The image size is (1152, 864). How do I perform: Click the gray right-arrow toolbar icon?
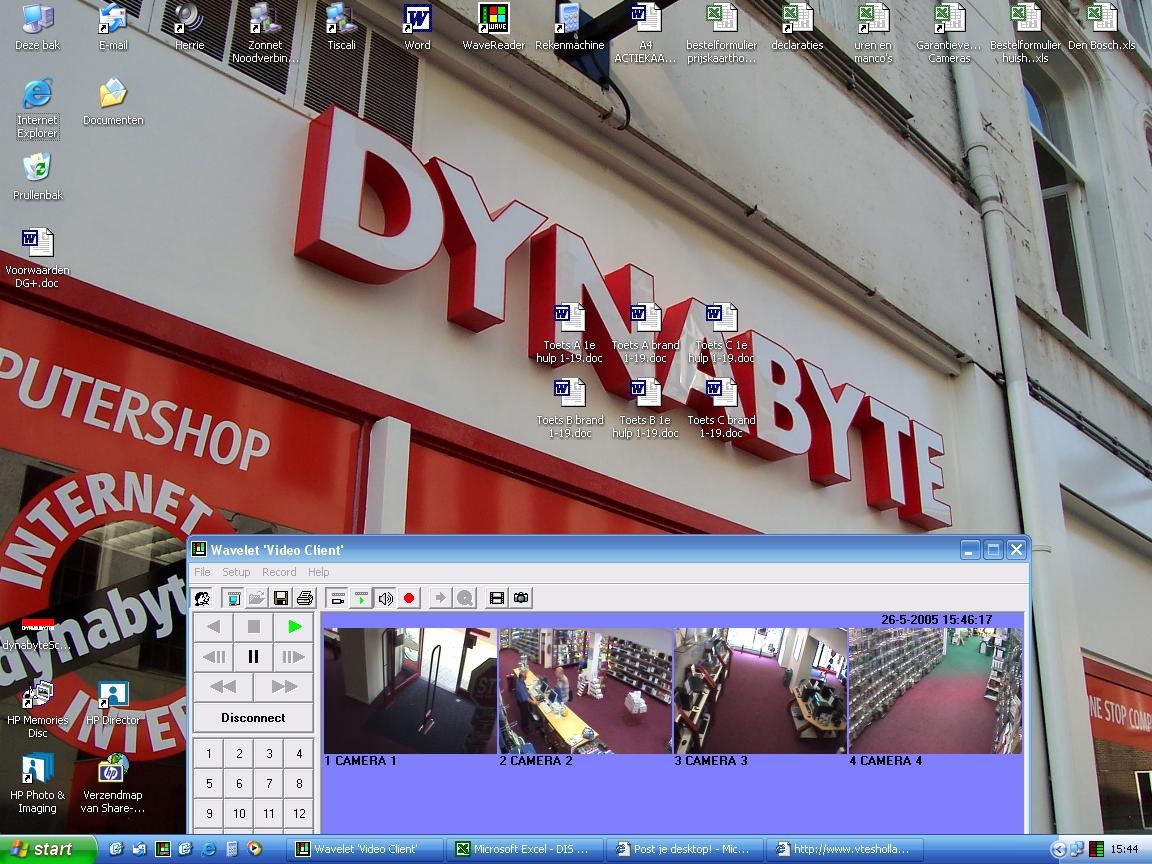pos(440,598)
